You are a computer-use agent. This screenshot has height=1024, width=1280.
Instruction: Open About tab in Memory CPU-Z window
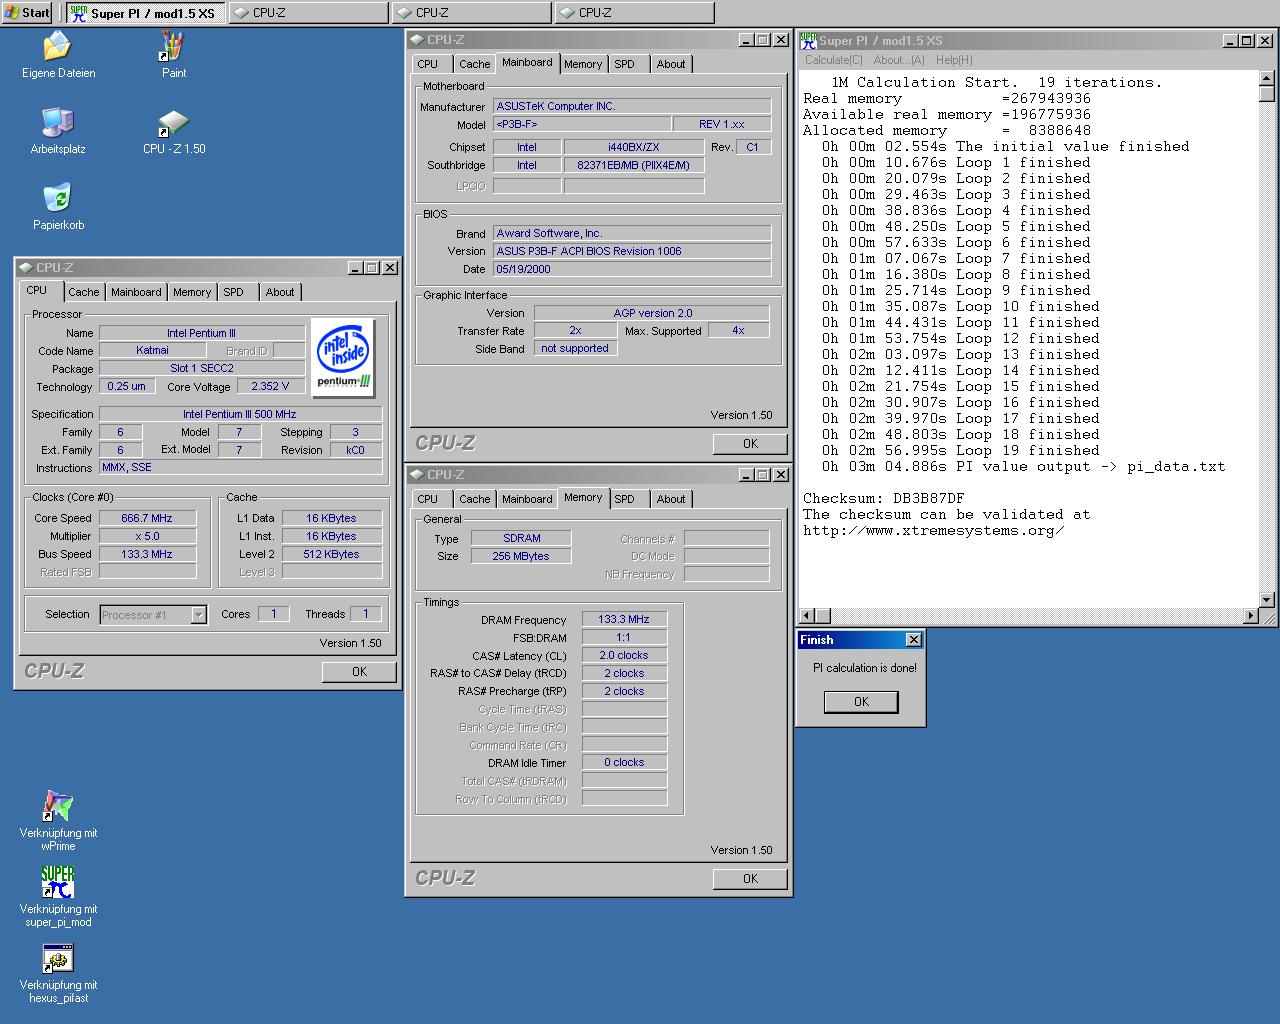(x=671, y=499)
